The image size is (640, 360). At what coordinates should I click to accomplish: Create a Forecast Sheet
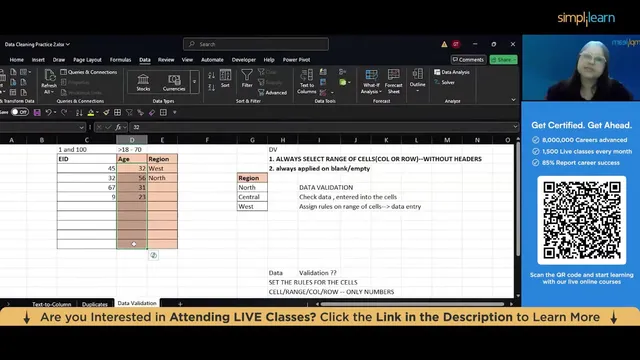coord(393,81)
